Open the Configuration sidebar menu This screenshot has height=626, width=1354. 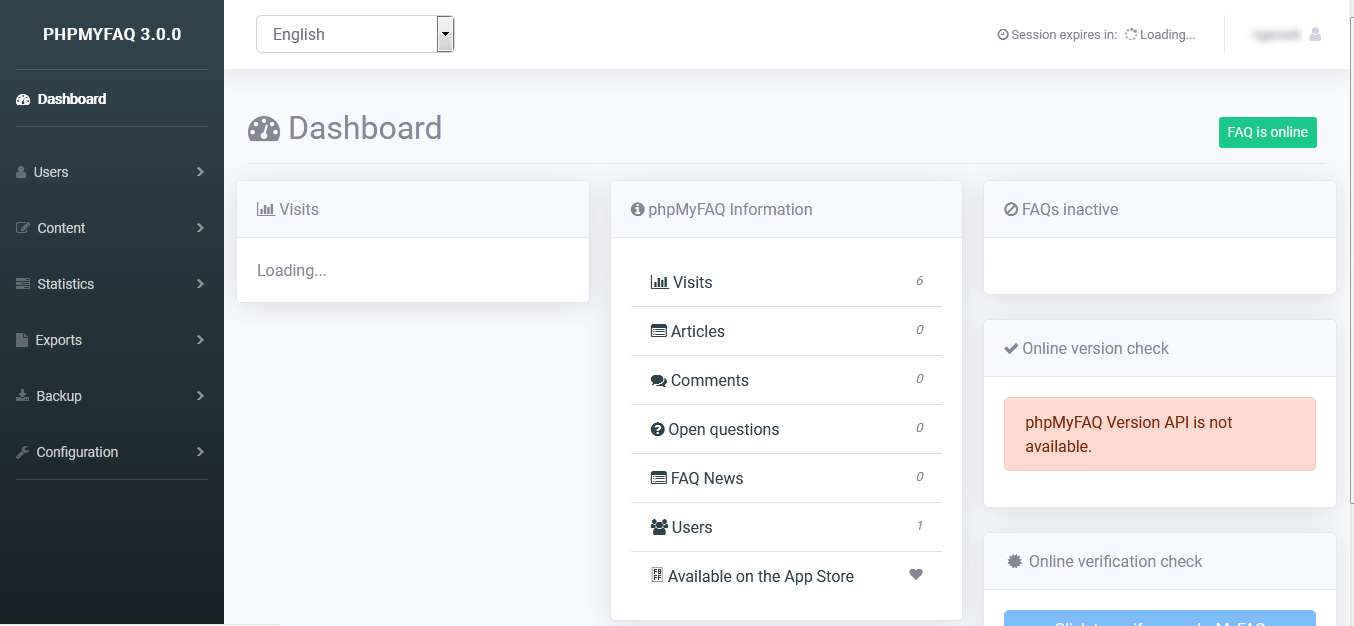click(111, 452)
